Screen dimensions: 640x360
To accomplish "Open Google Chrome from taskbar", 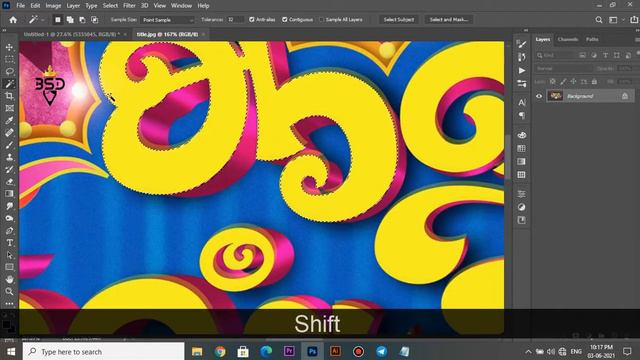I will [x=220, y=351].
